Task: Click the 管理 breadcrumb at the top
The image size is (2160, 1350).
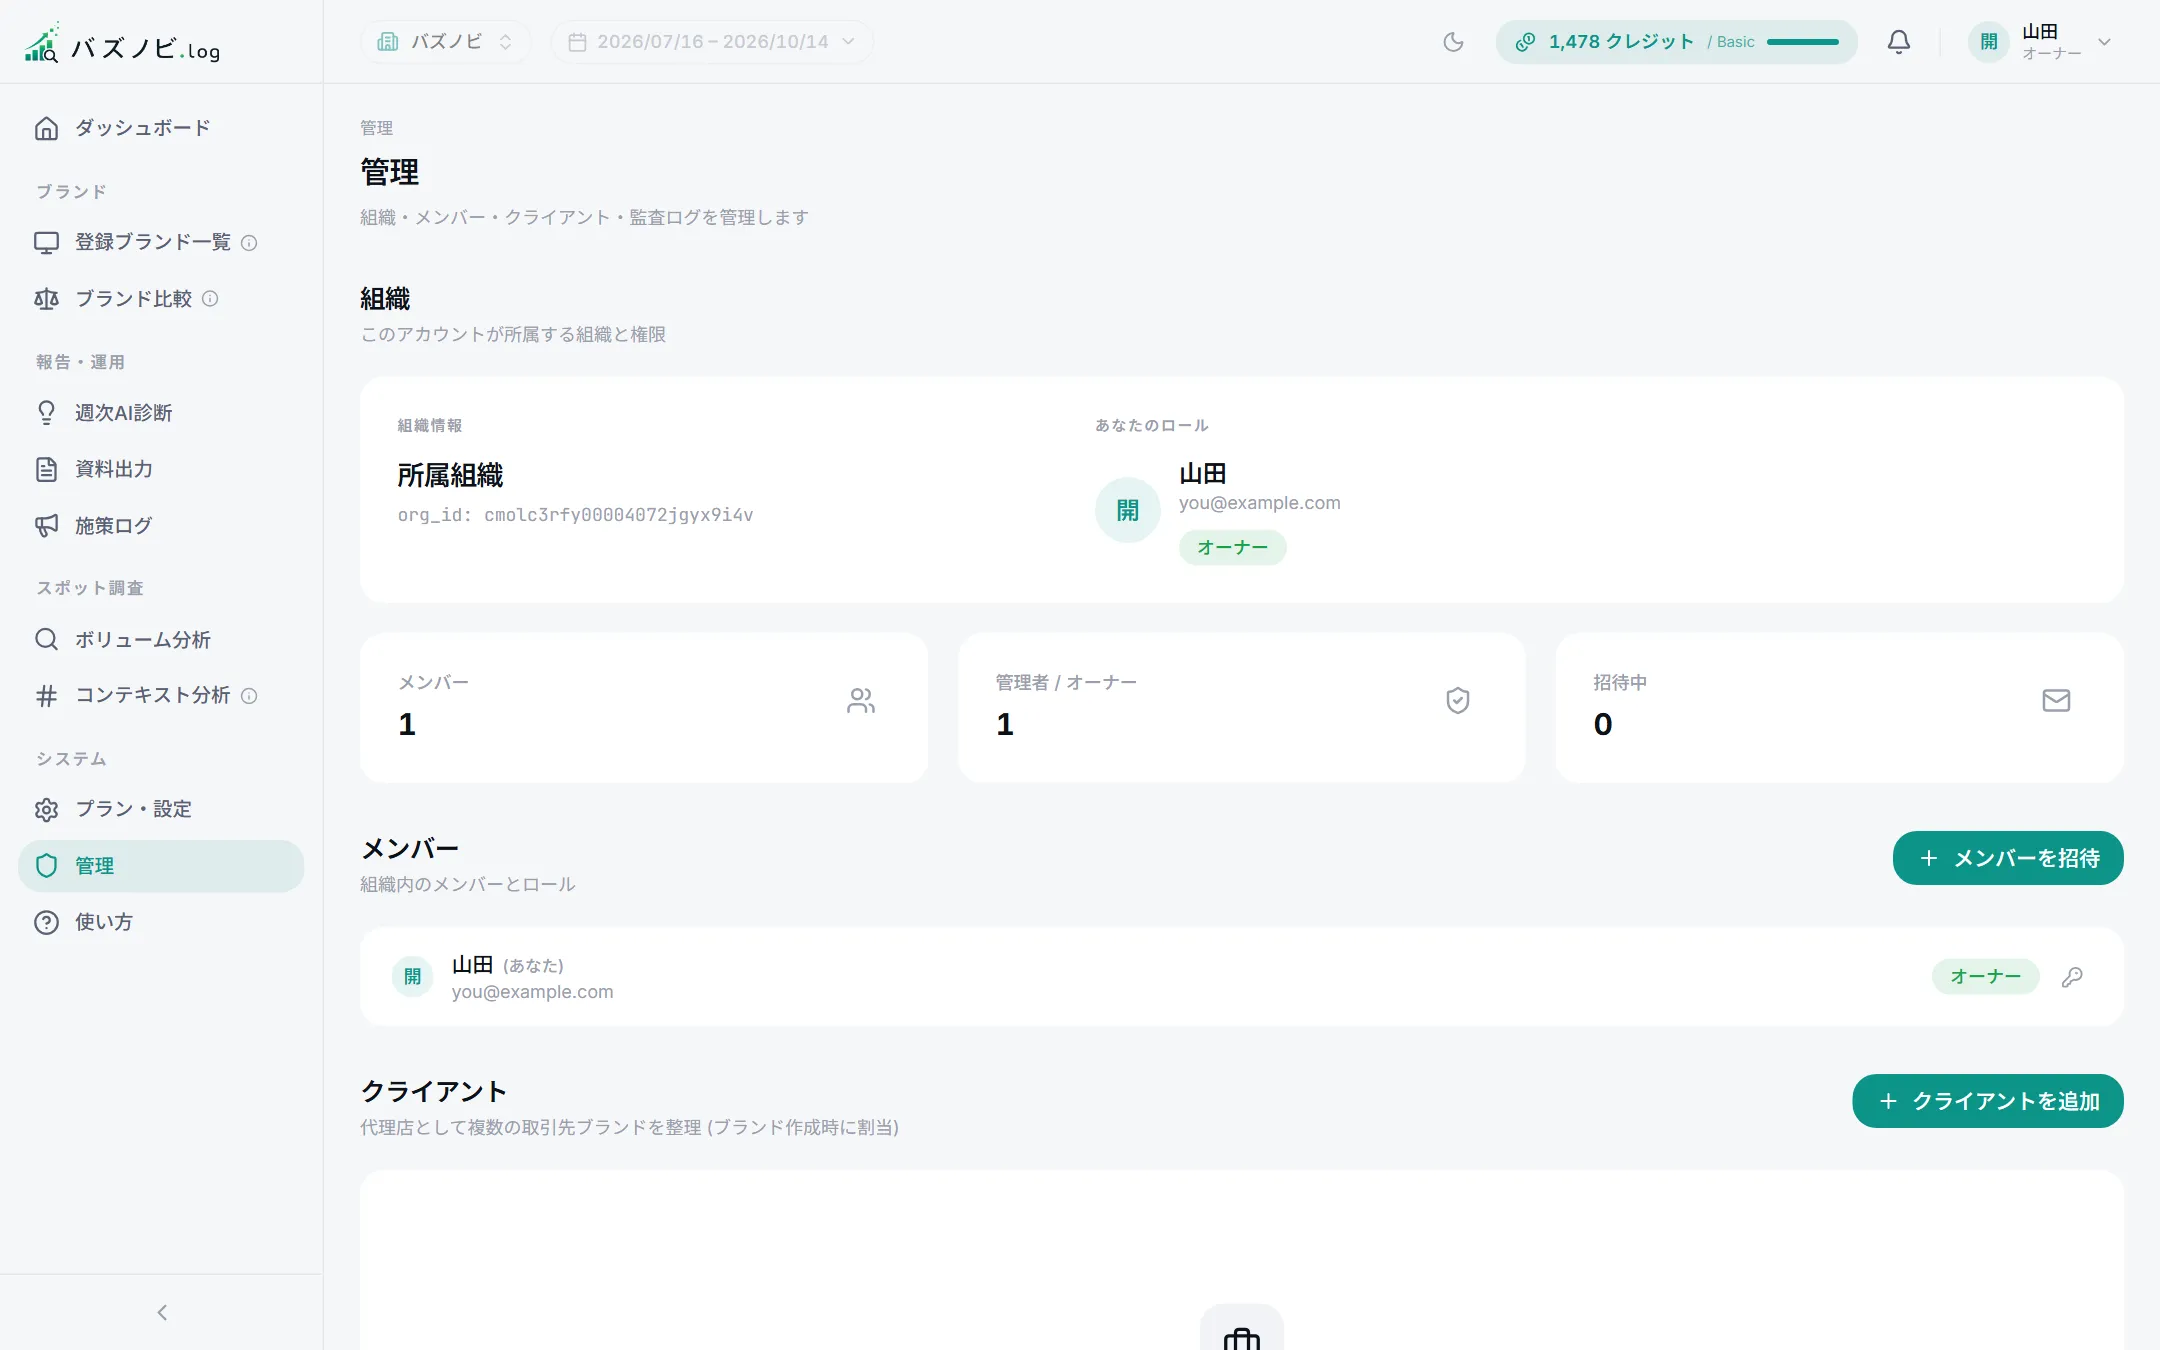Action: pos(376,128)
